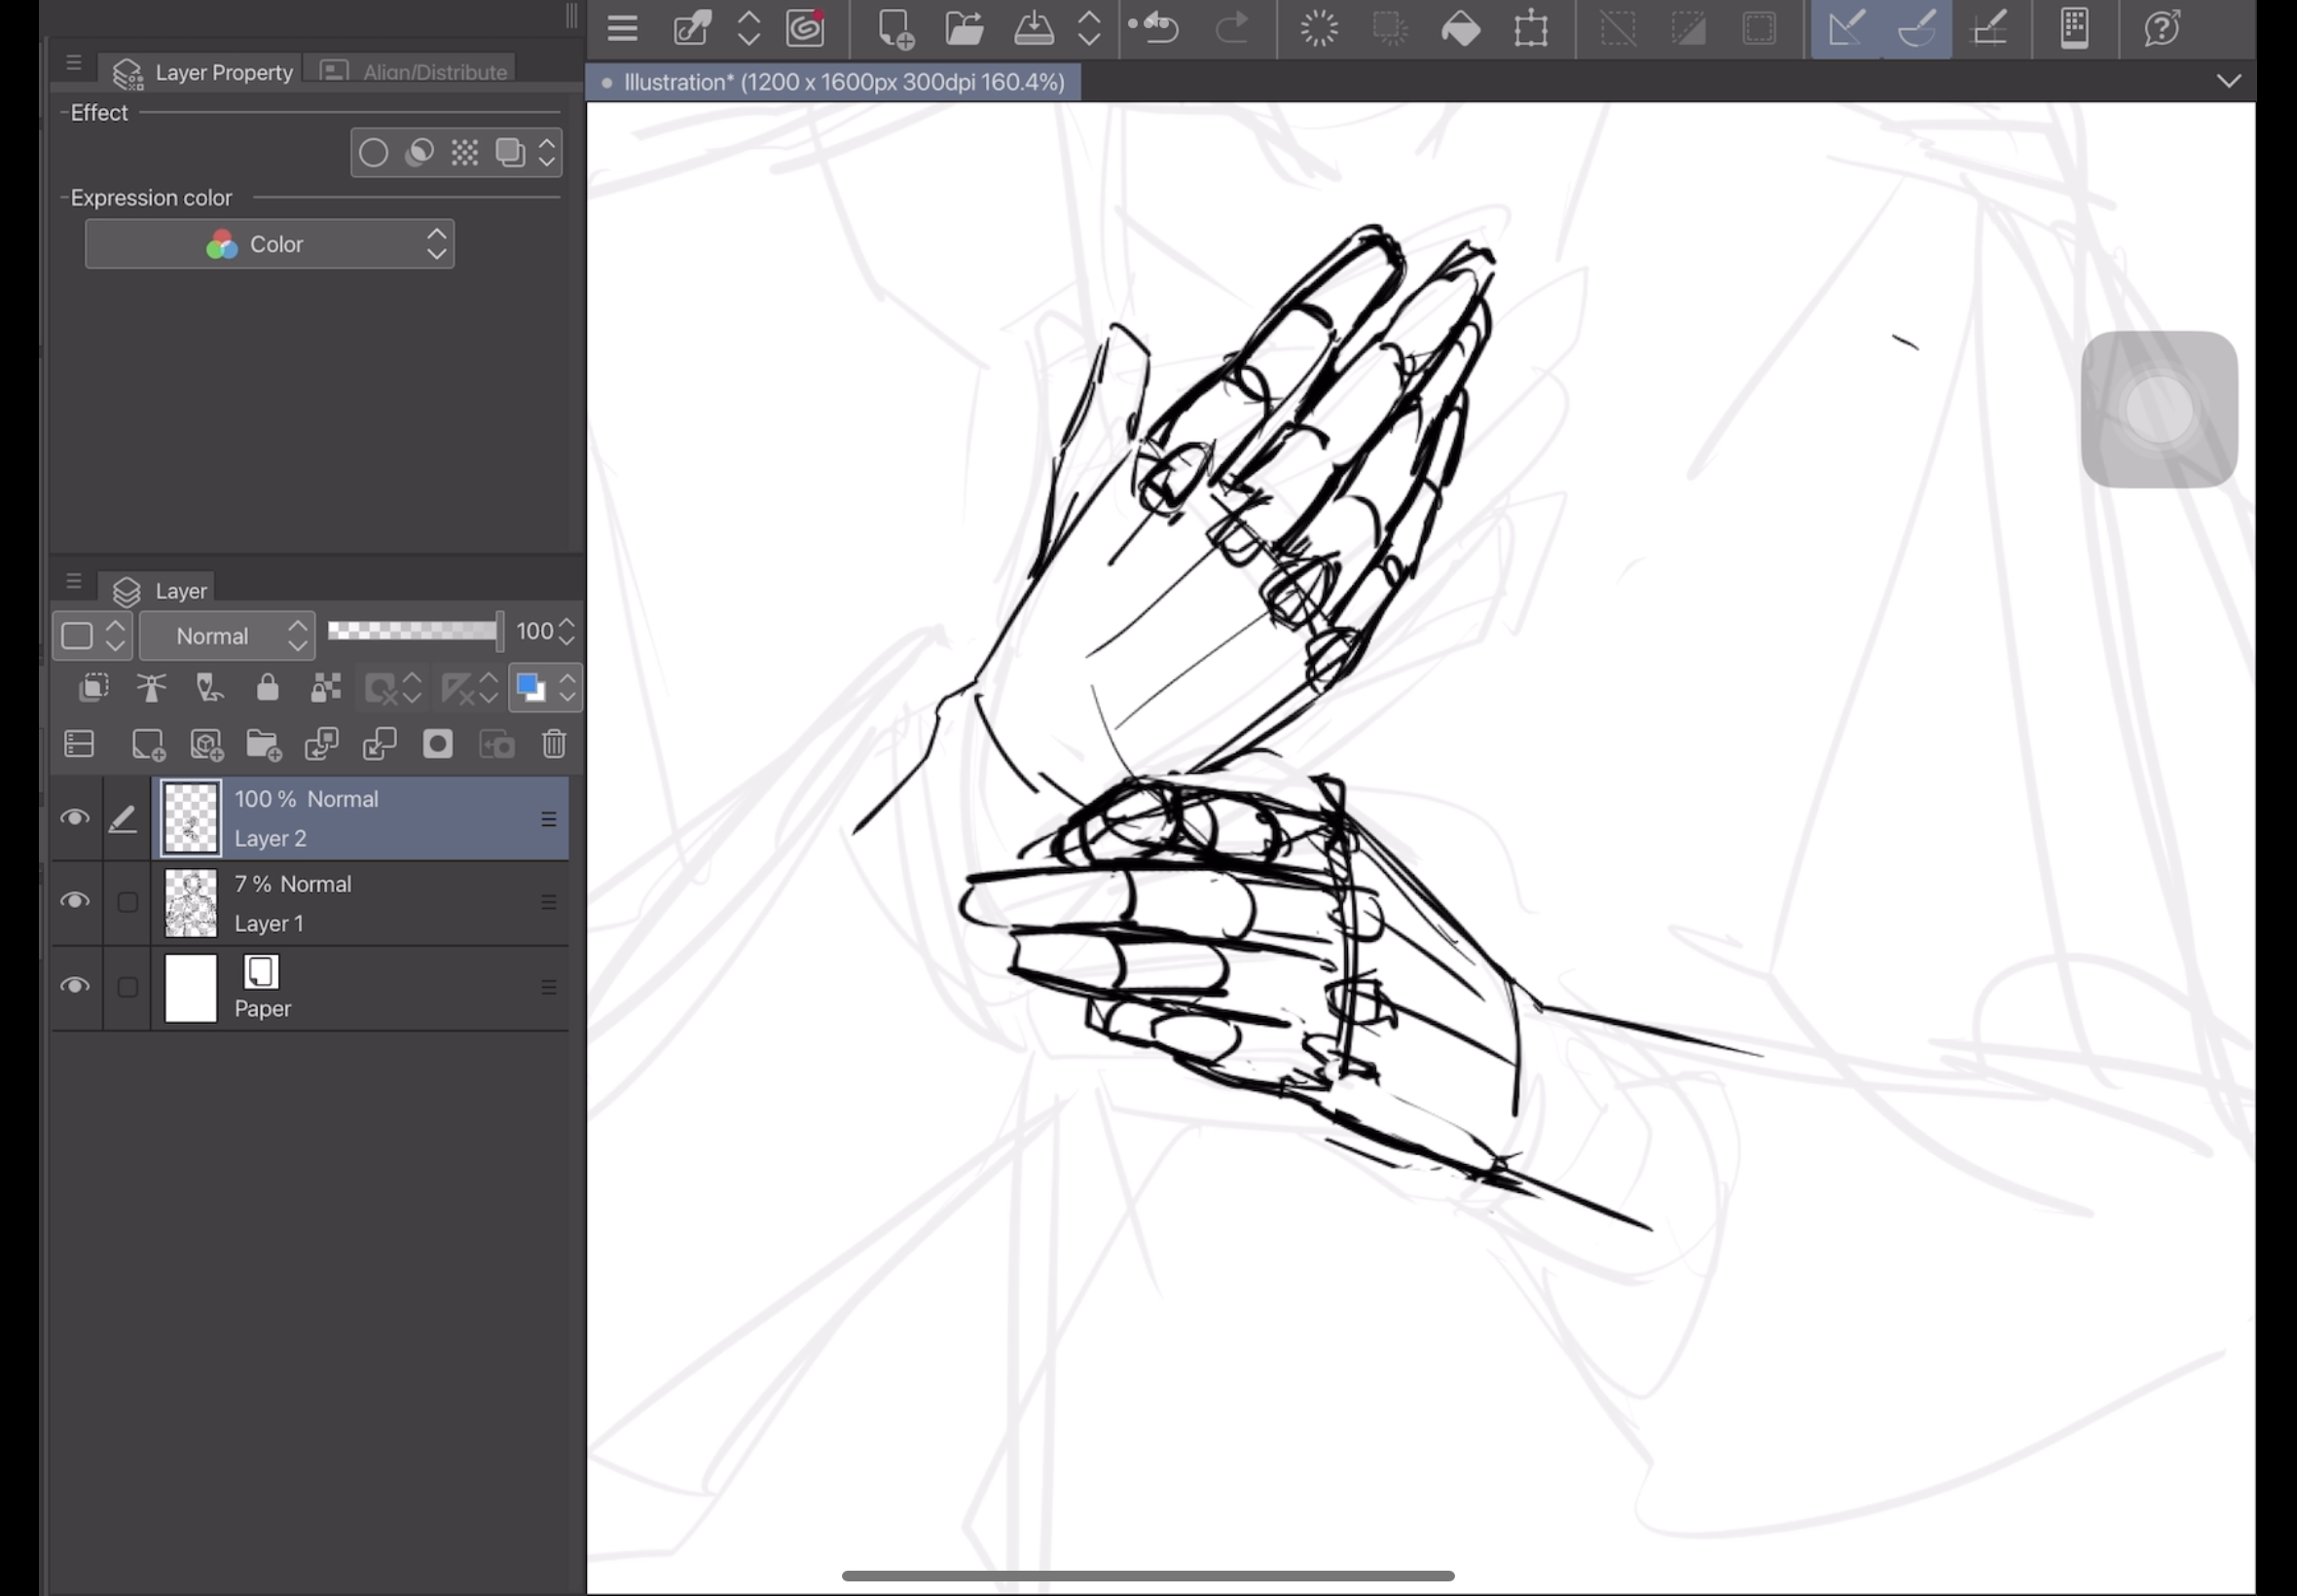Toggle visibility of Layer 1
Screen dimensions: 2297x1596
[74, 902]
